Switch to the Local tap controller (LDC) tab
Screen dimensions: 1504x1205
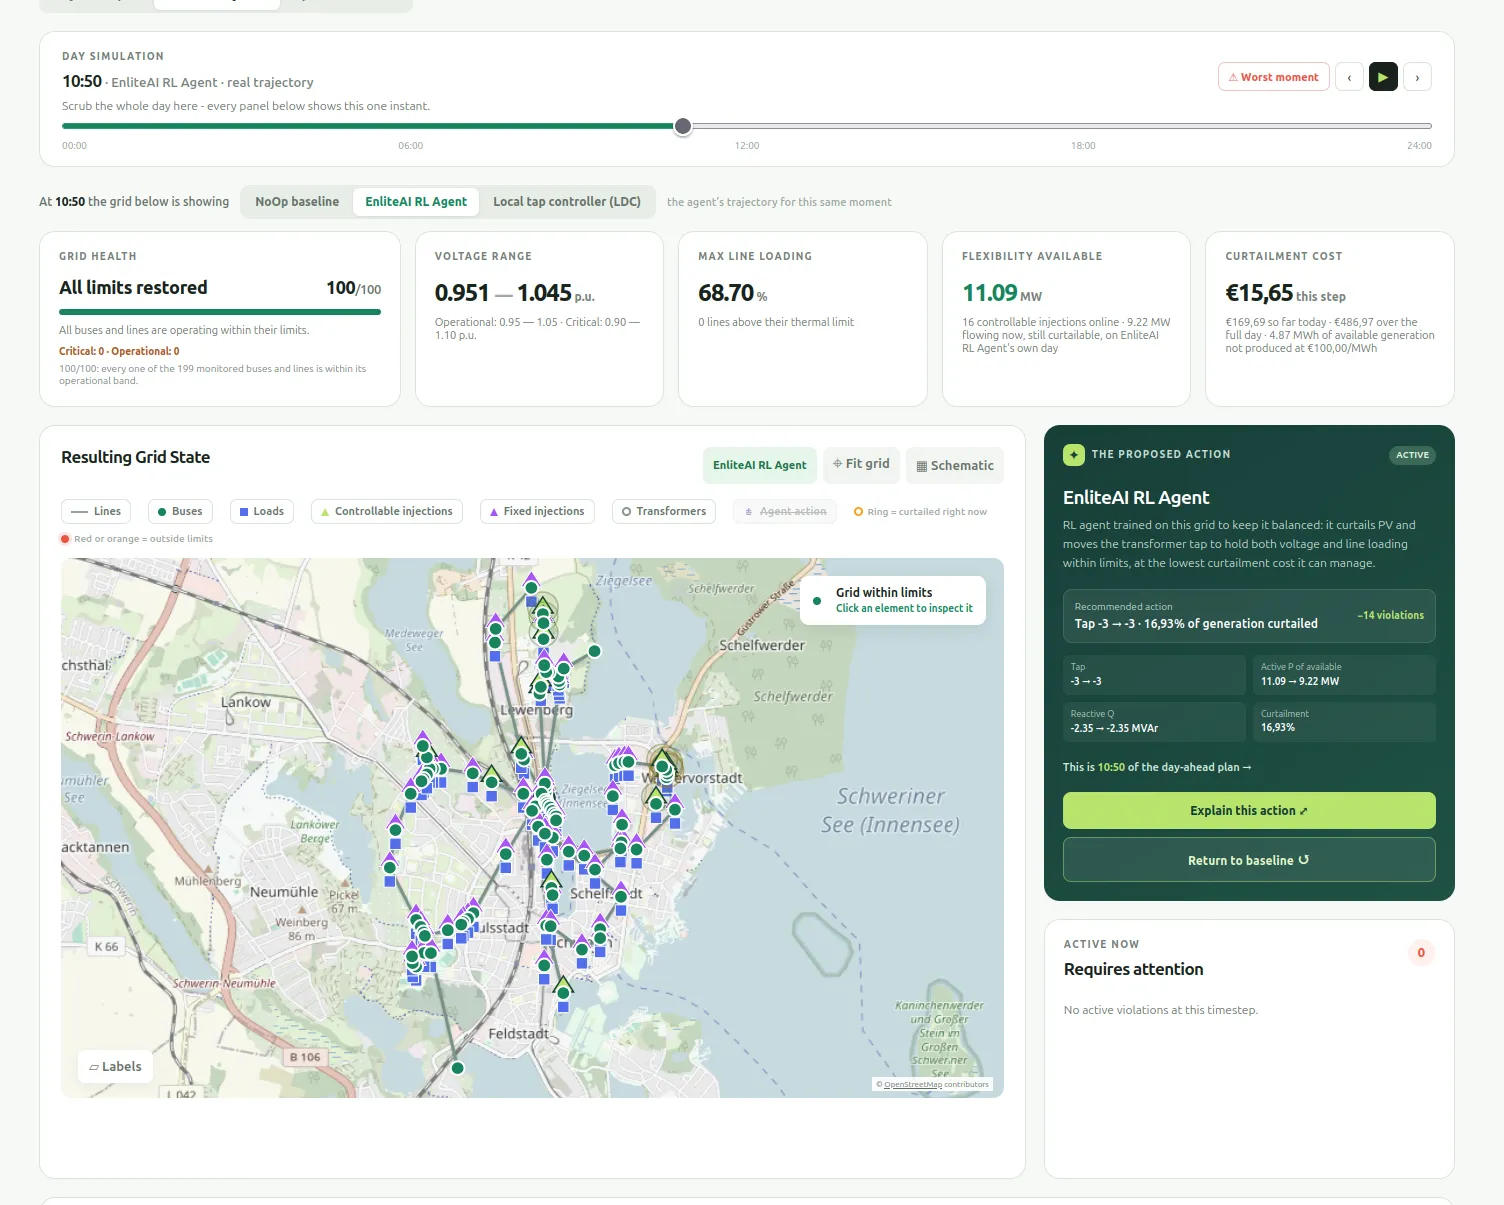(567, 202)
